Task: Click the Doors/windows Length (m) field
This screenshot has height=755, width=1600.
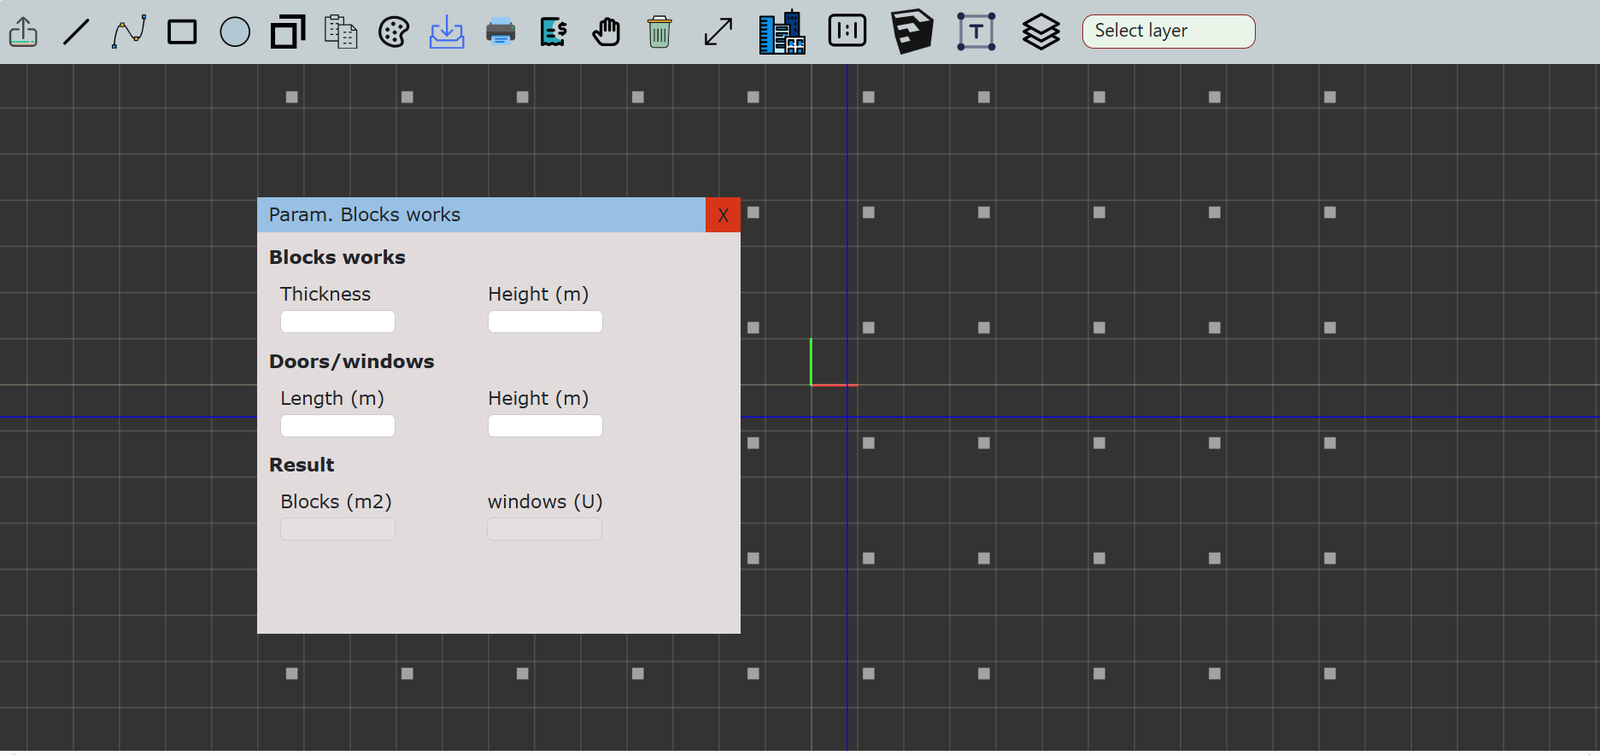Action: [338, 426]
